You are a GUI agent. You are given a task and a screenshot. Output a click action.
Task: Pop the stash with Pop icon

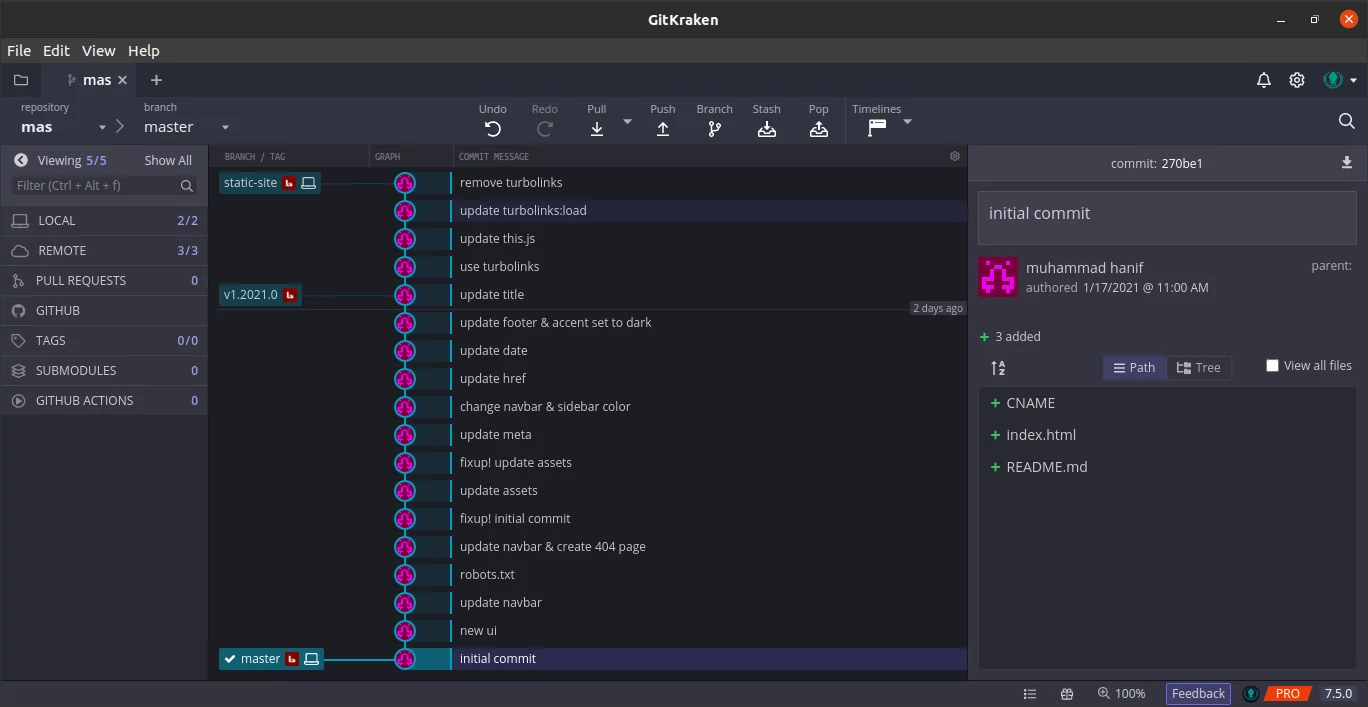[x=819, y=128]
